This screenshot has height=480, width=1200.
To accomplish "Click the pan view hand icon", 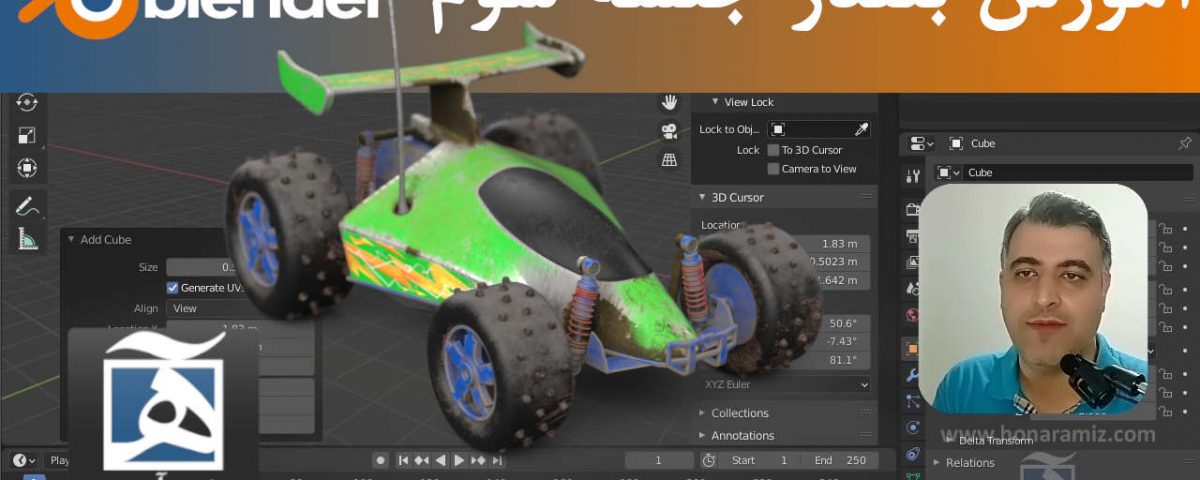I will click(669, 102).
